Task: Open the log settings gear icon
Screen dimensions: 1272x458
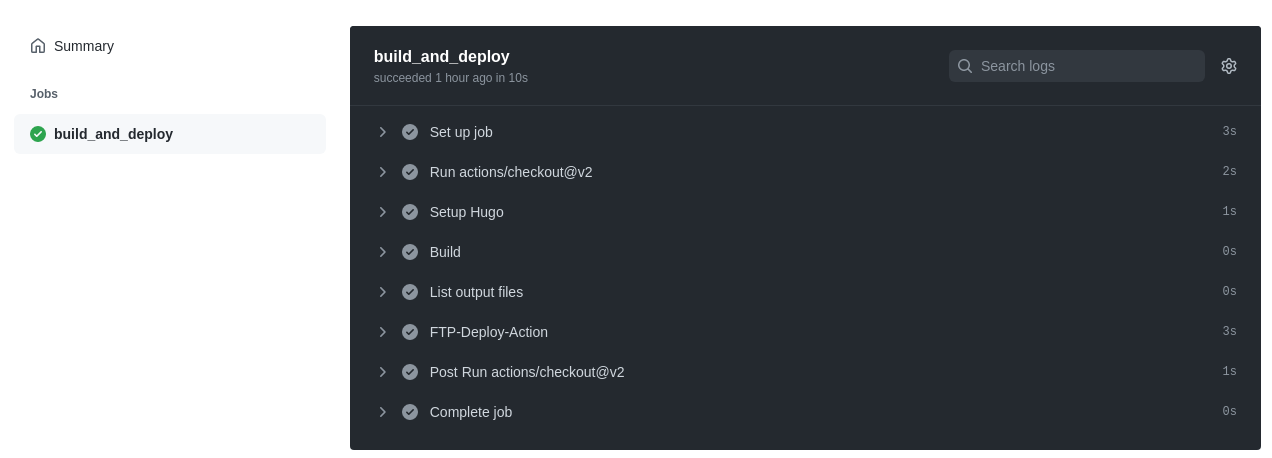Action: (x=1228, y=66)
